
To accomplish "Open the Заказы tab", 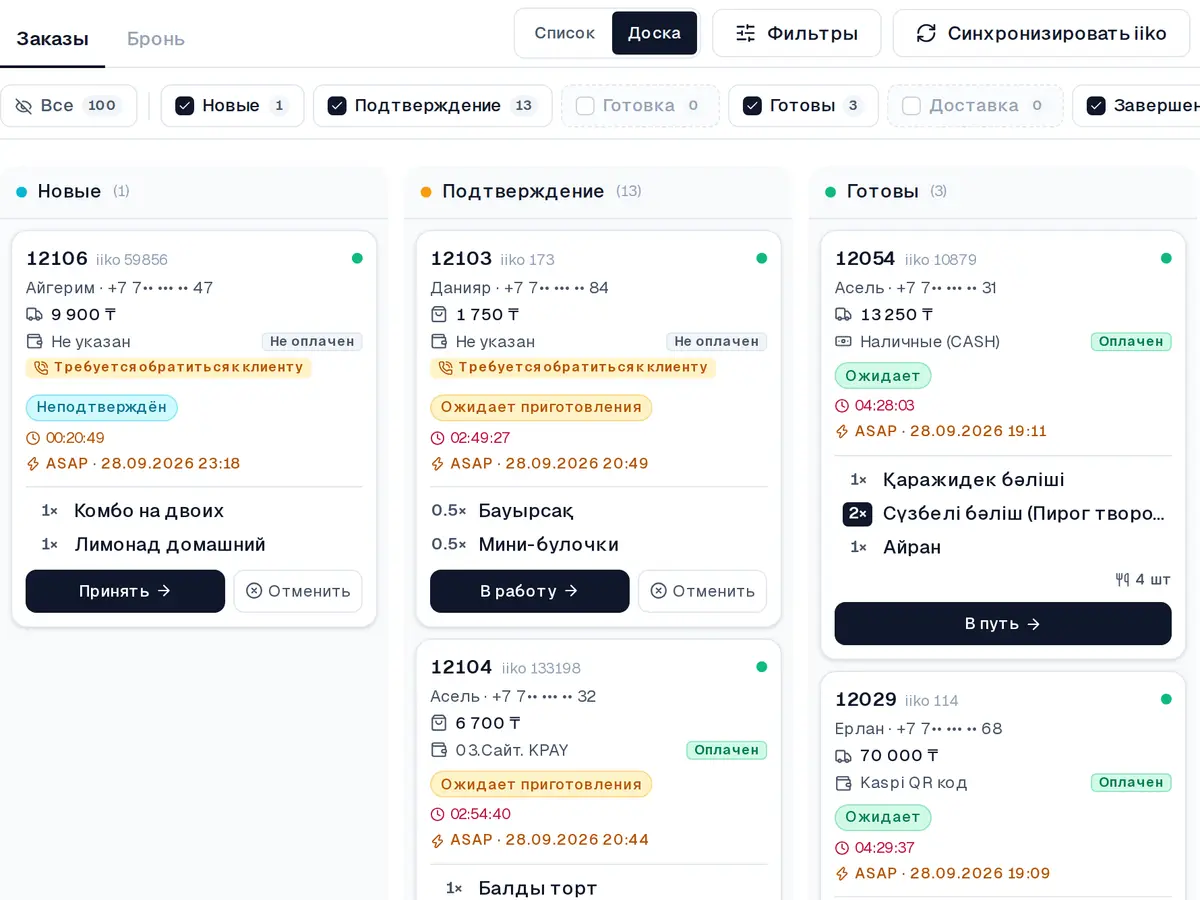I will [x=52, y=39].
